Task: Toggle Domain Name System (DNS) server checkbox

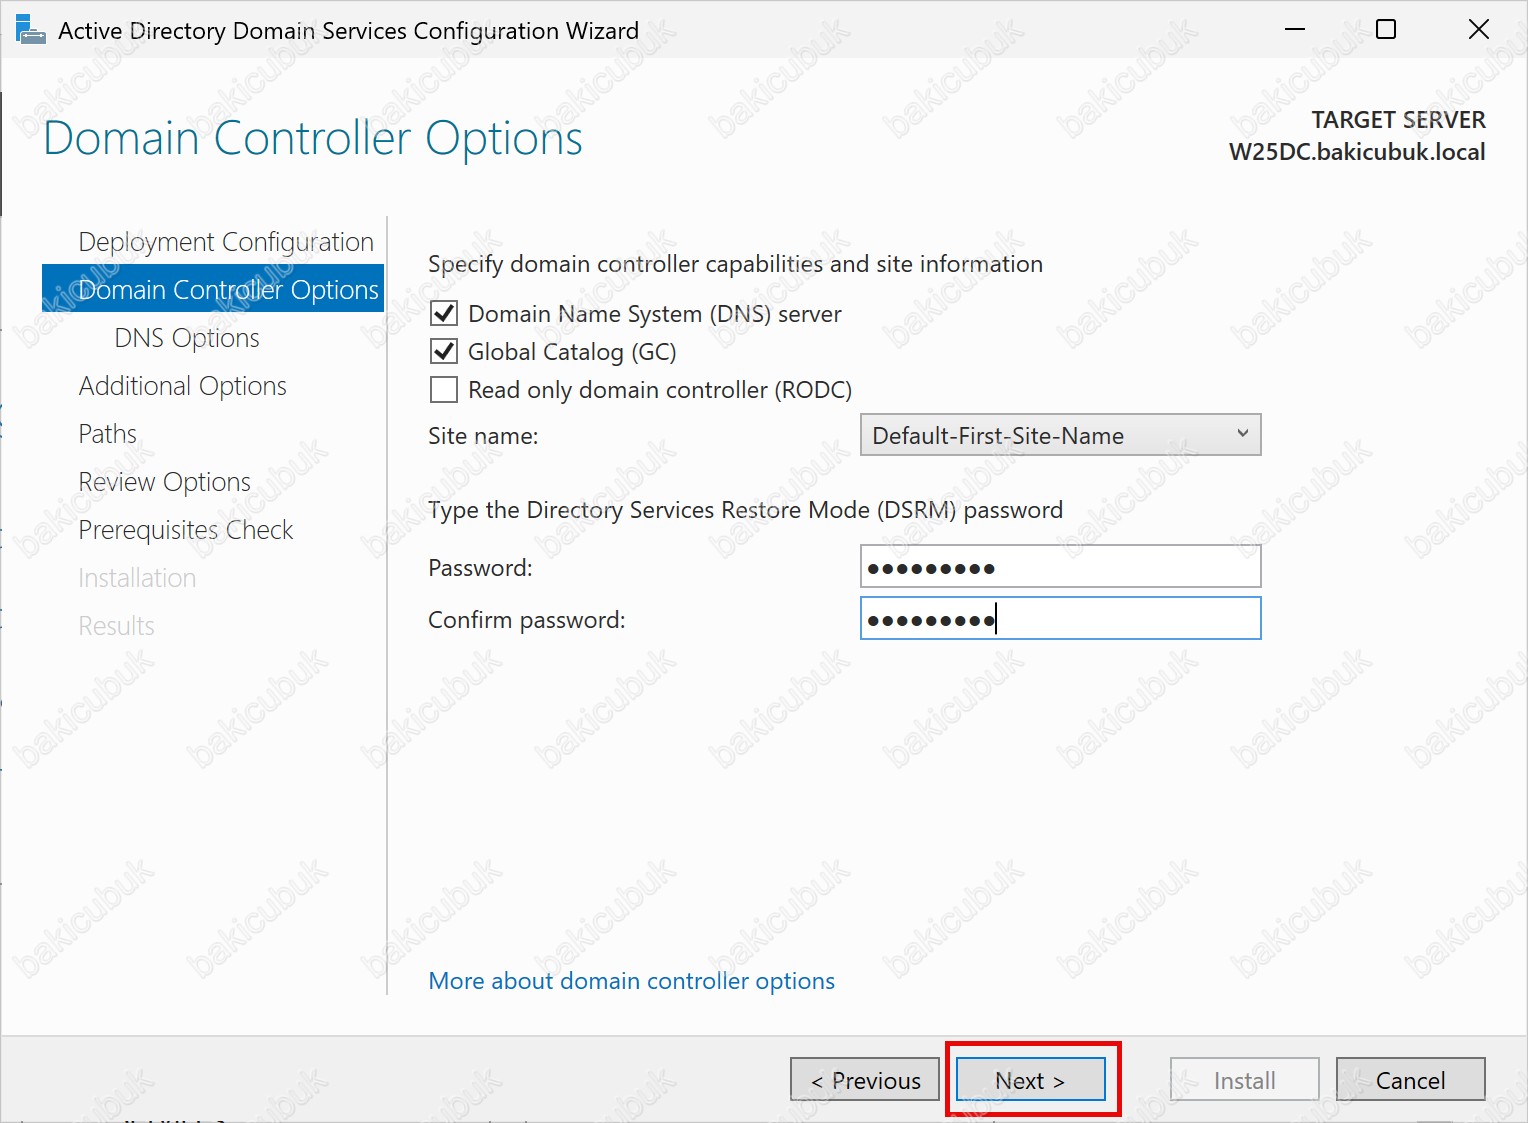Action: pos(444,314)
